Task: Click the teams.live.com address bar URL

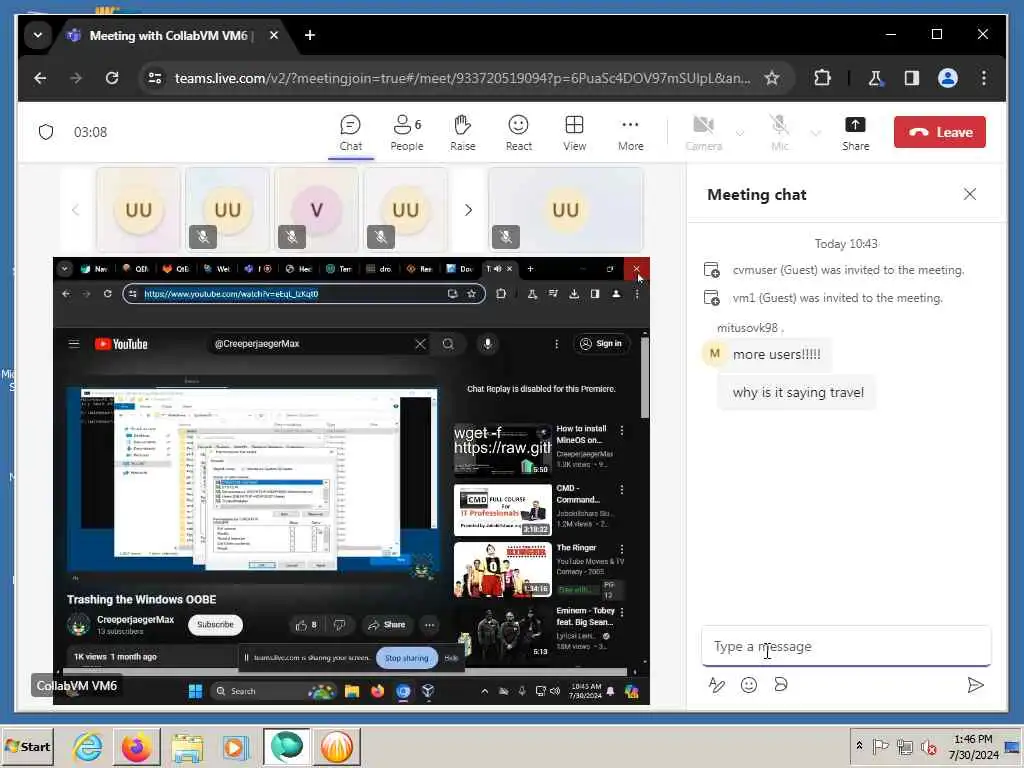Action: pos(462,78)
